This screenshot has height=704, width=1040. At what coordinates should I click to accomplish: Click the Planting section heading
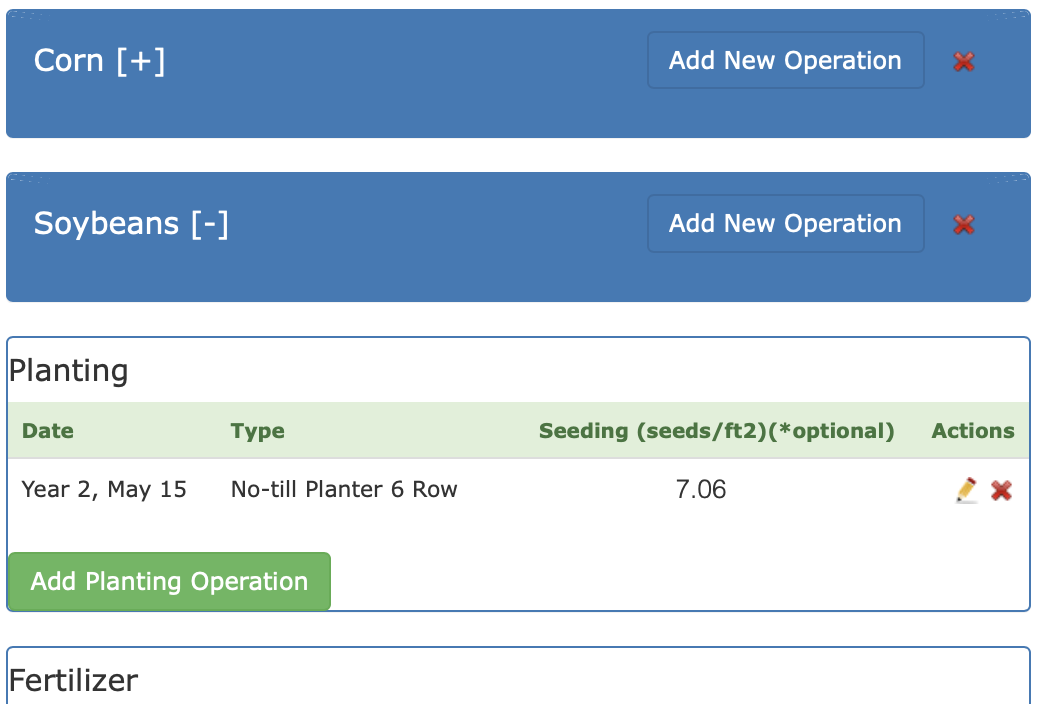(x=68, y=371)
